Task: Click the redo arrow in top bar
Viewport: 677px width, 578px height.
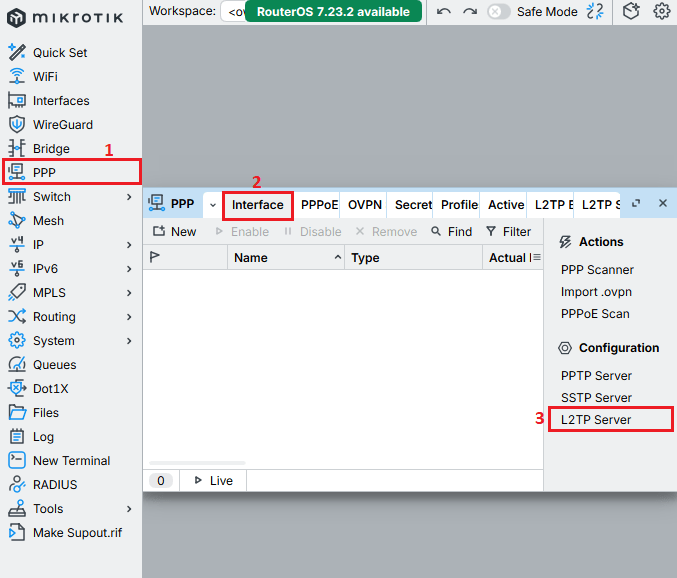Action: (x=470, y=12)
